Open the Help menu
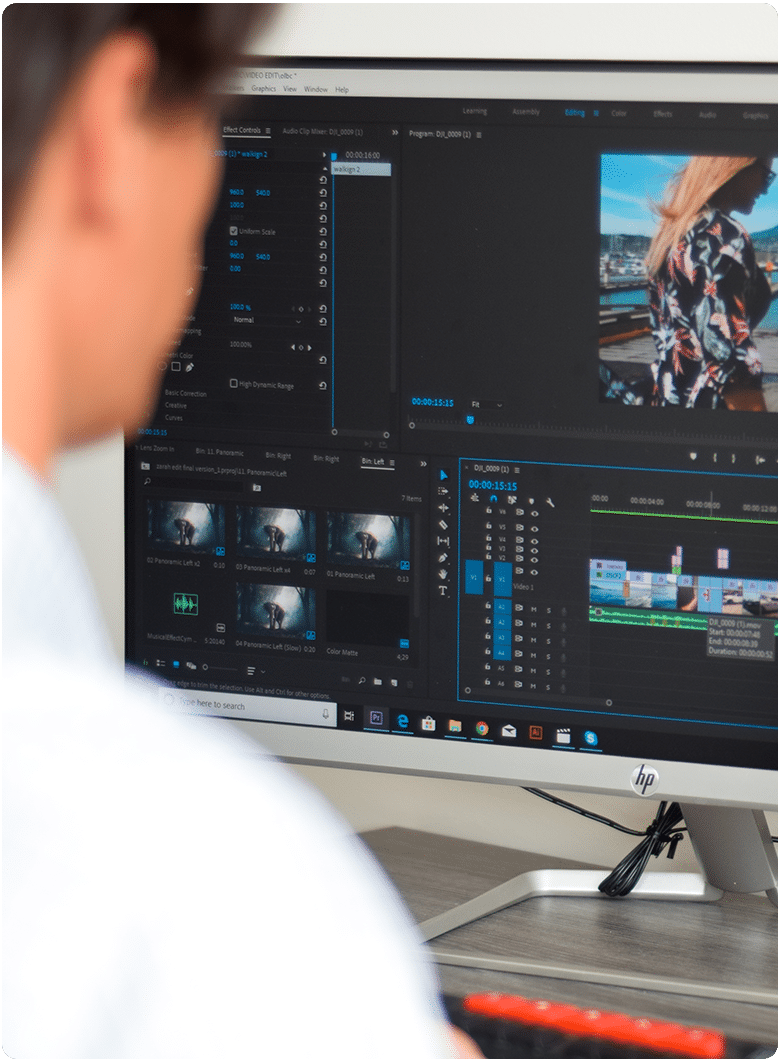Viewport: 780px width, 1061px height. pos(342,89)
